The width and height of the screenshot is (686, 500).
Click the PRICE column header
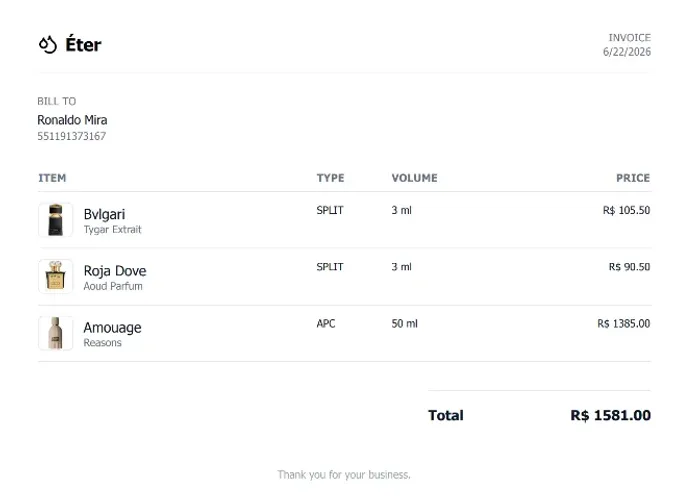633,178
